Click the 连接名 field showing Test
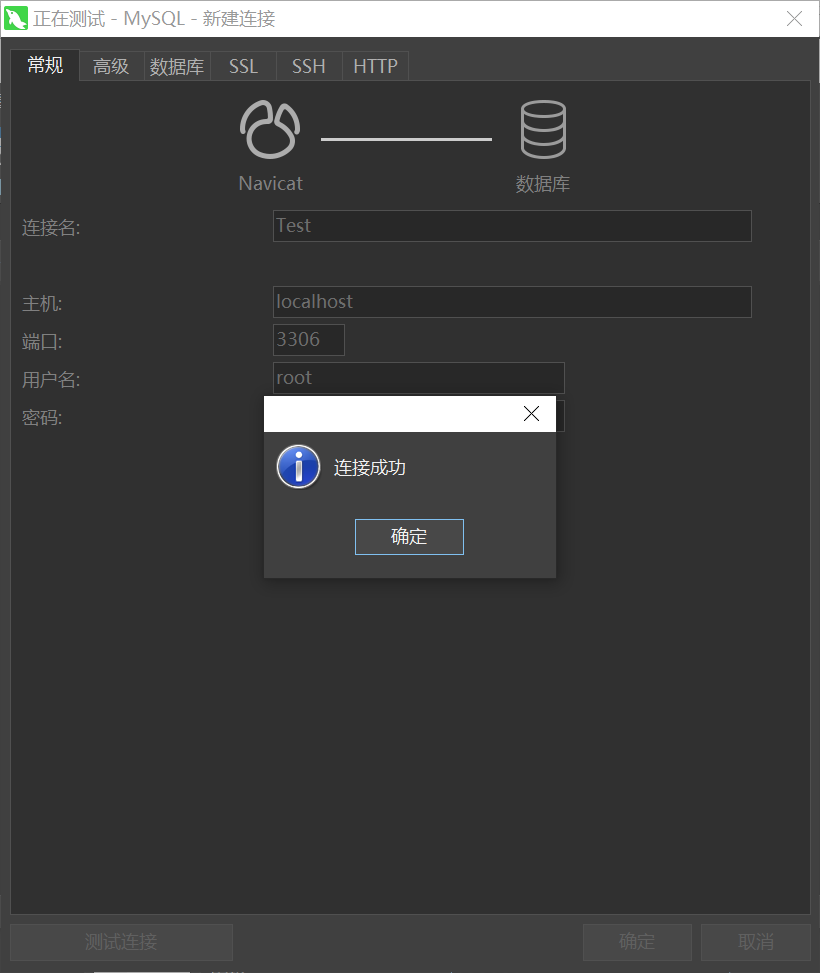Screen dimensions: 820x973 click(512, 226)
